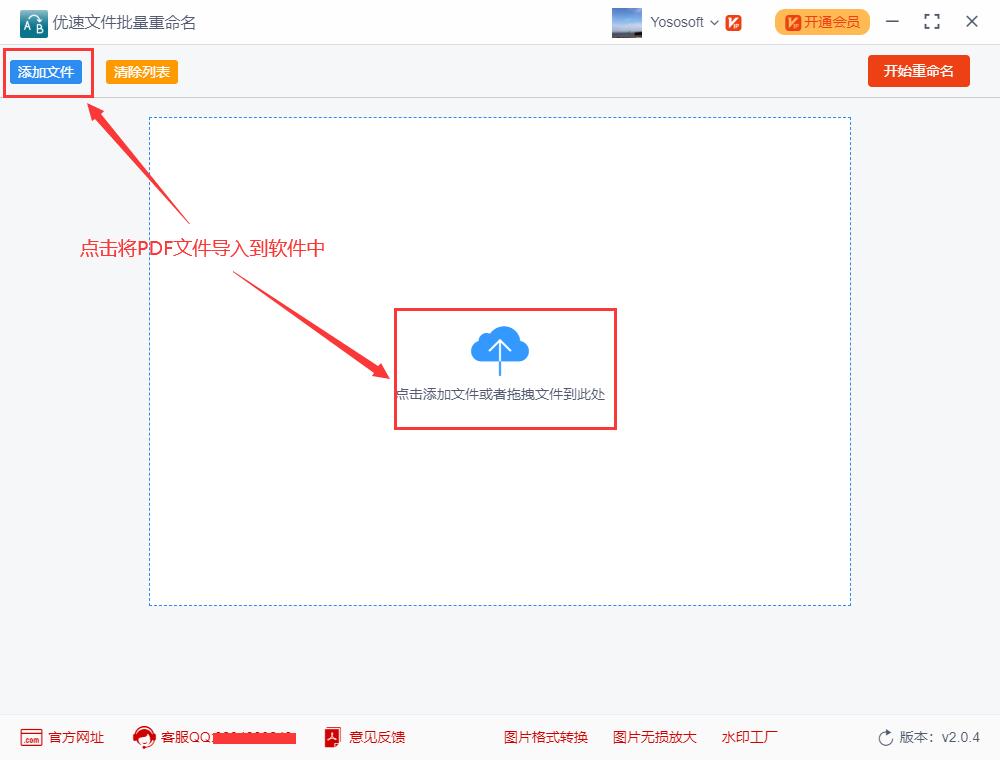Close the application window

[972, 22]
